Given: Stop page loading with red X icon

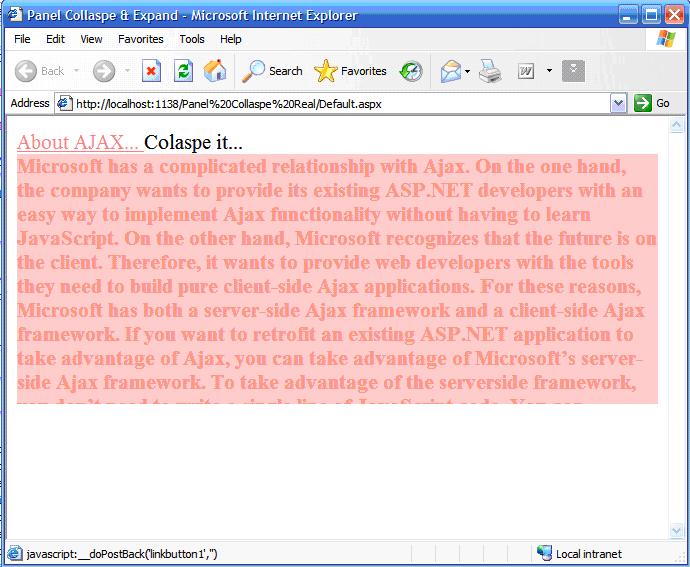Looking at the screenshot, I should click(151, 71).
